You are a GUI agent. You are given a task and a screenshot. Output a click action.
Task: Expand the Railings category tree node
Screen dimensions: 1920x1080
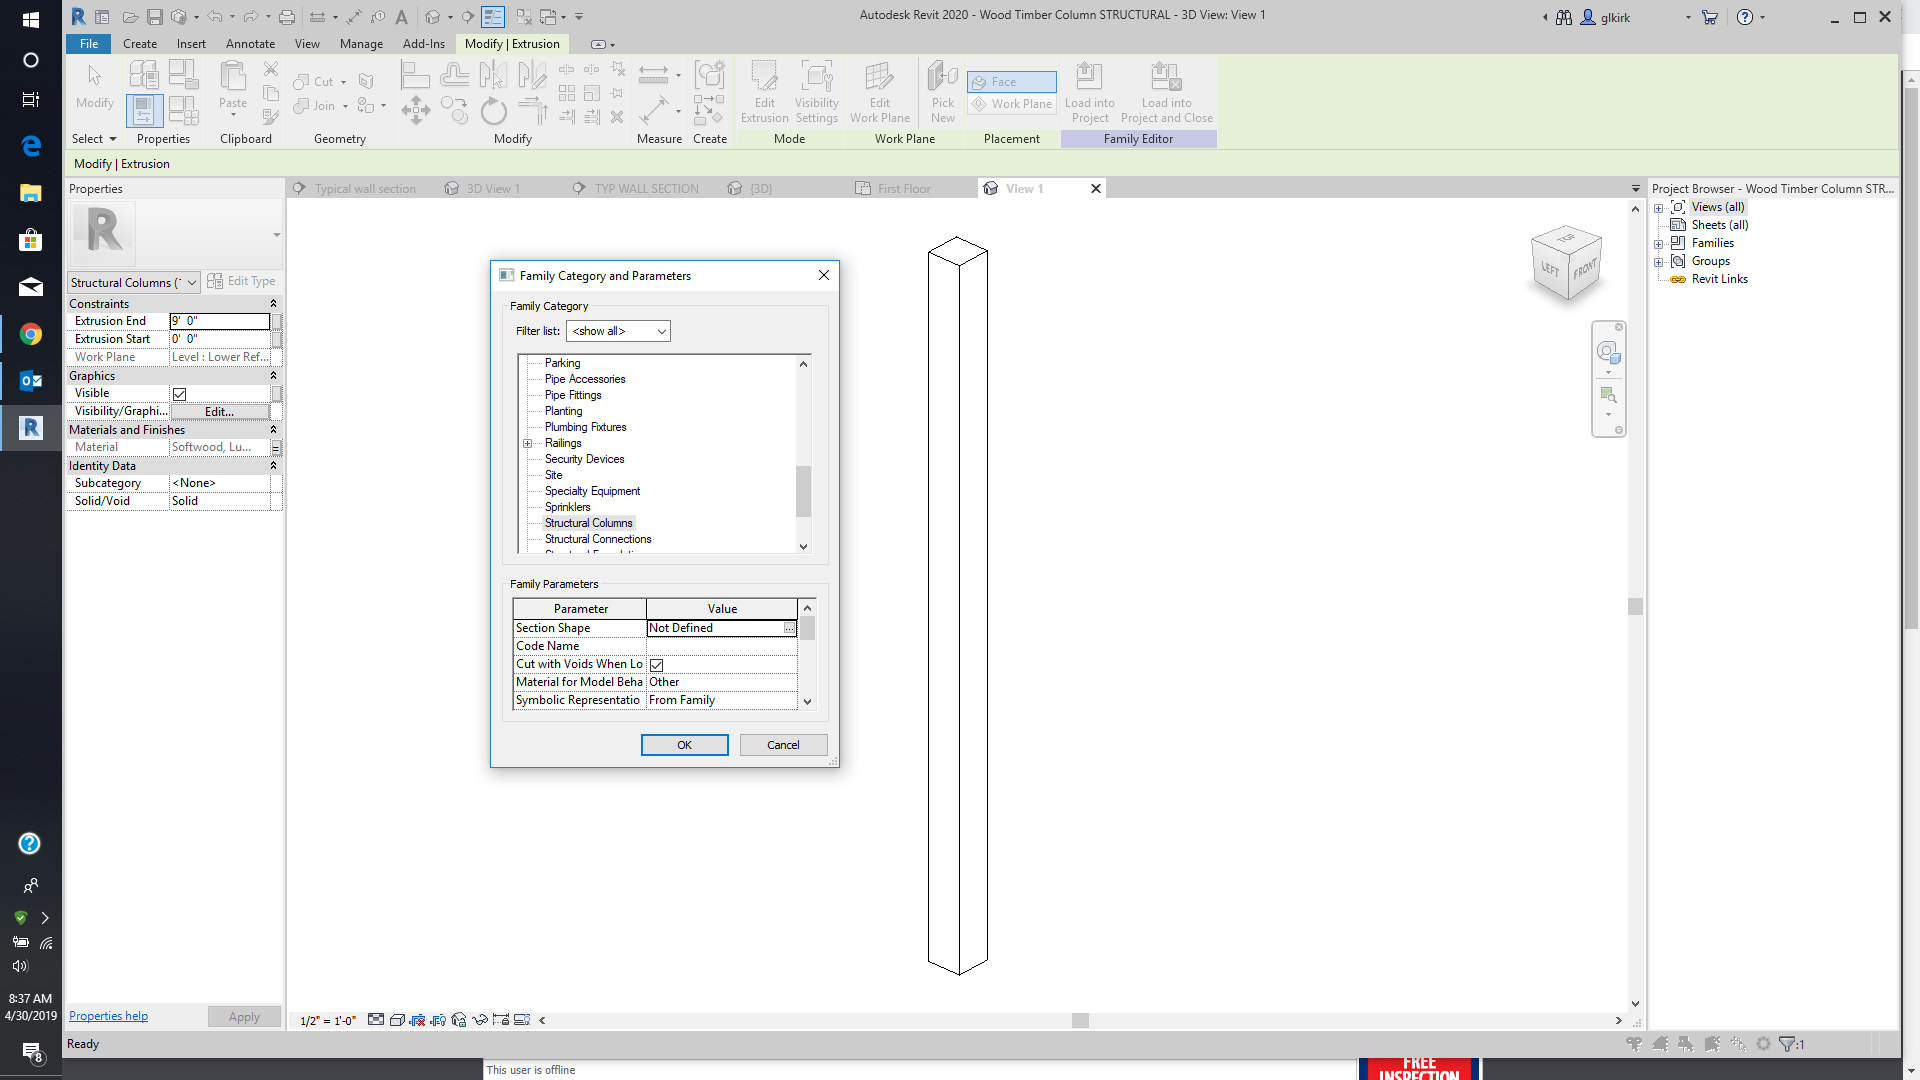tap(528, 443)
